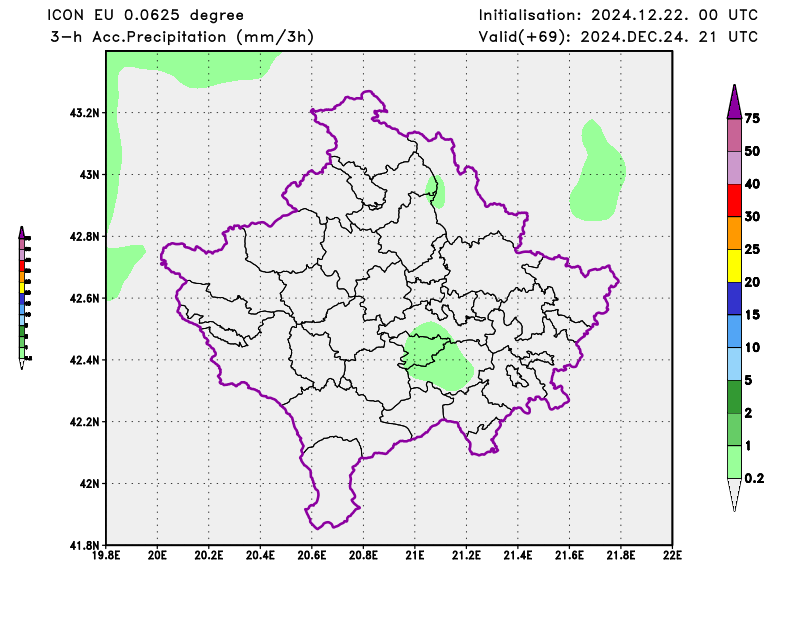Screen dimensions: 800x618
Task: Click the '42N' latitude label
Action: click(90, 483)
